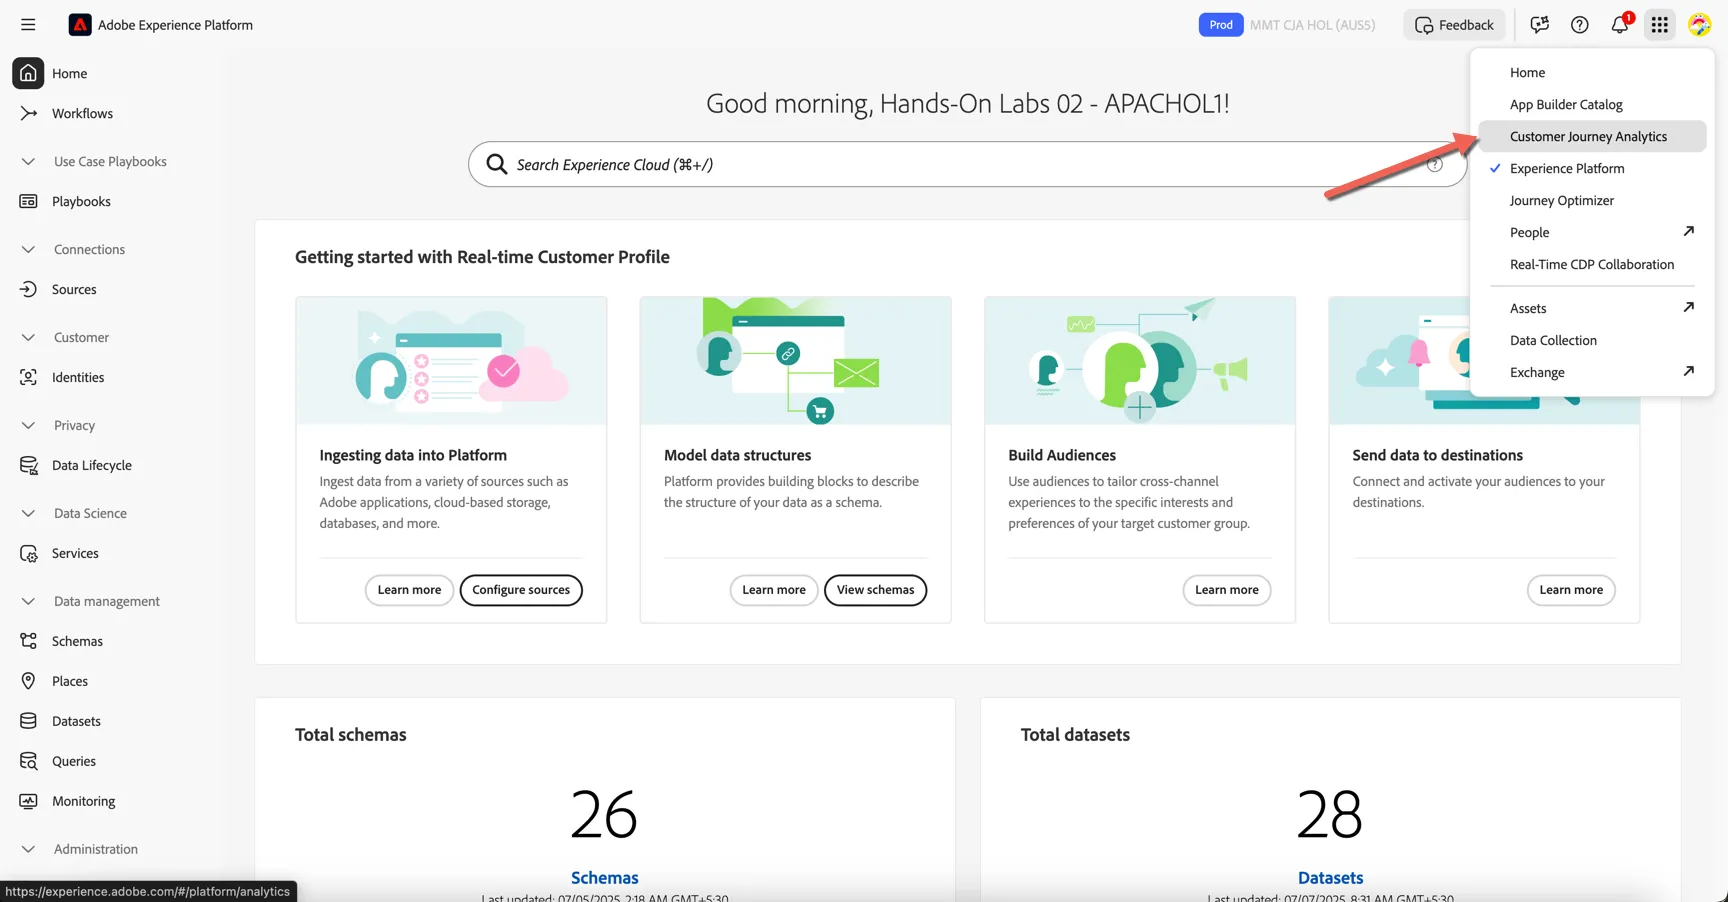Open Exchange from the app menu
Image resolution: width=1728 pixels, height=902 pixels.
click(1592, 373)
